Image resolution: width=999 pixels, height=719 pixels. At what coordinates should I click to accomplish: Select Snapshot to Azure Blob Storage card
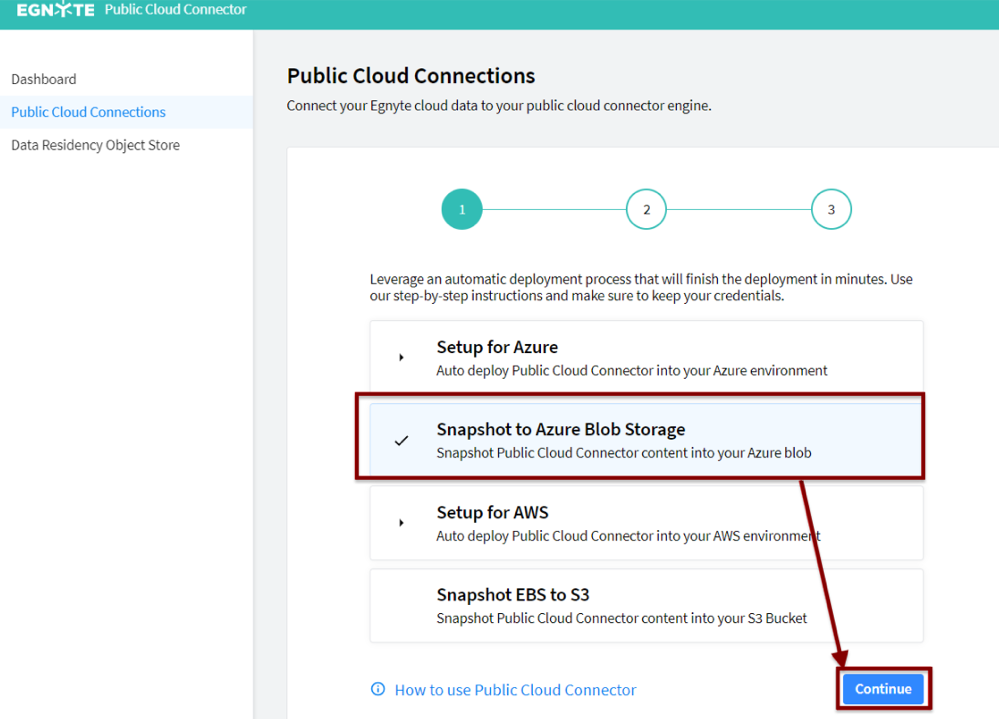coord(646,440)
